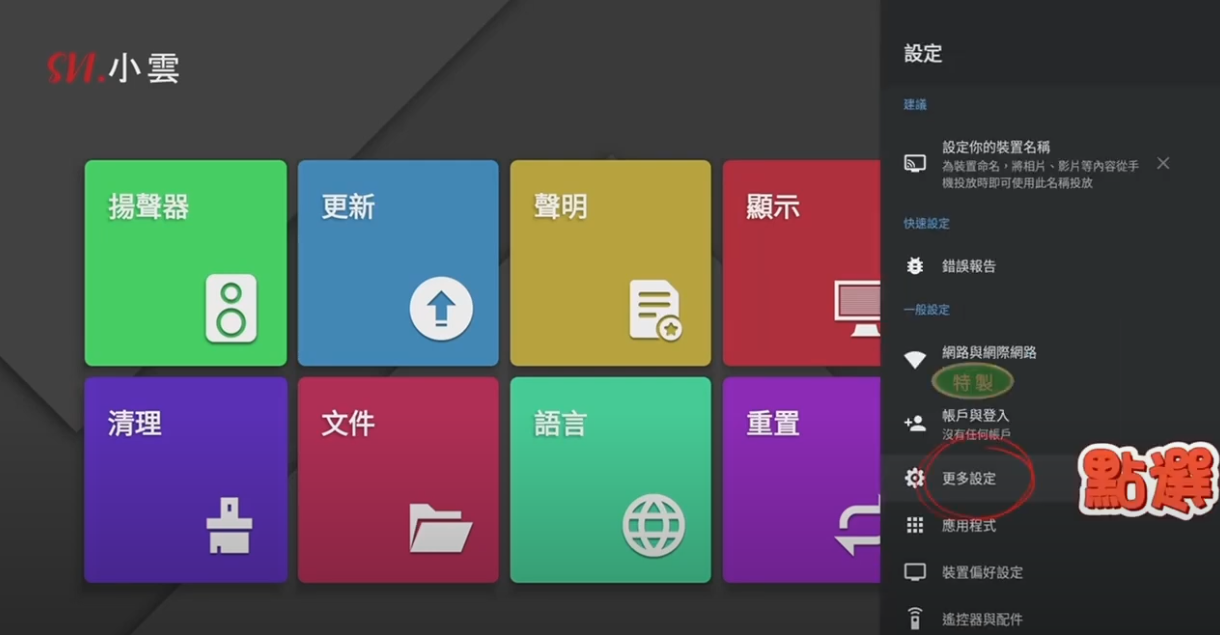Click the 錯誤報告 bug icon
The width and height of the screenshot is (1220, 635).
click(914, 266)
